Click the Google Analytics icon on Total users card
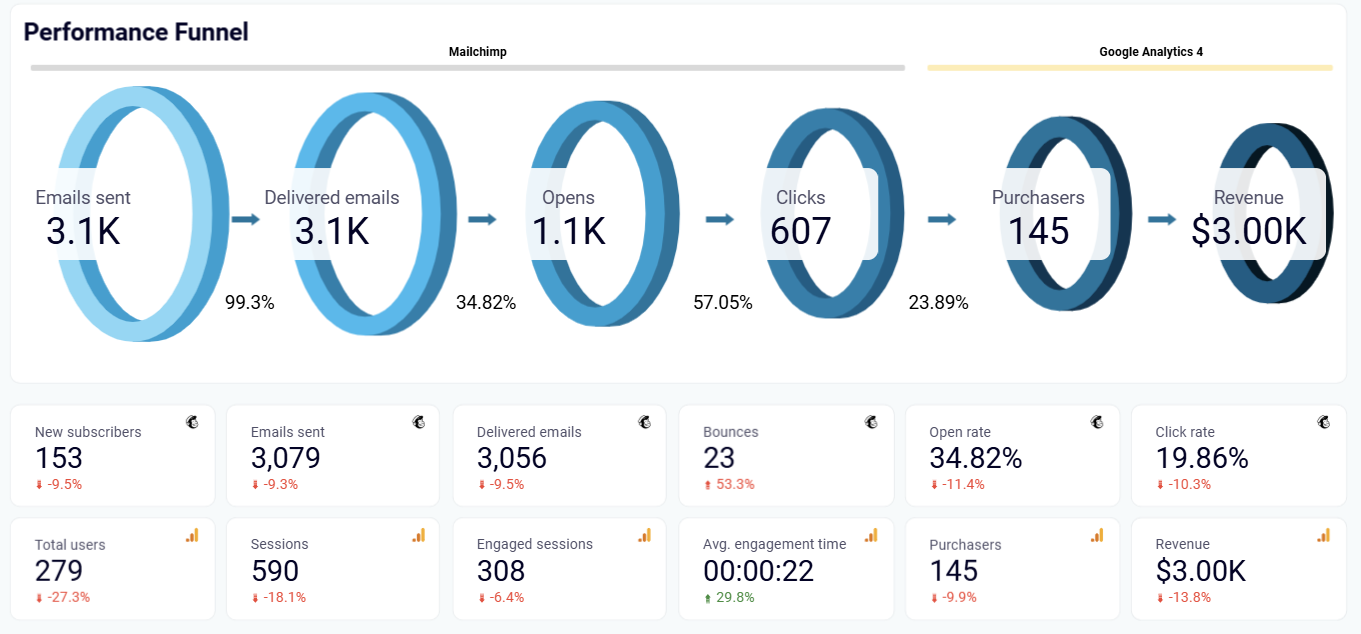This screenshot has width=1361, height=634. [192, 535]
